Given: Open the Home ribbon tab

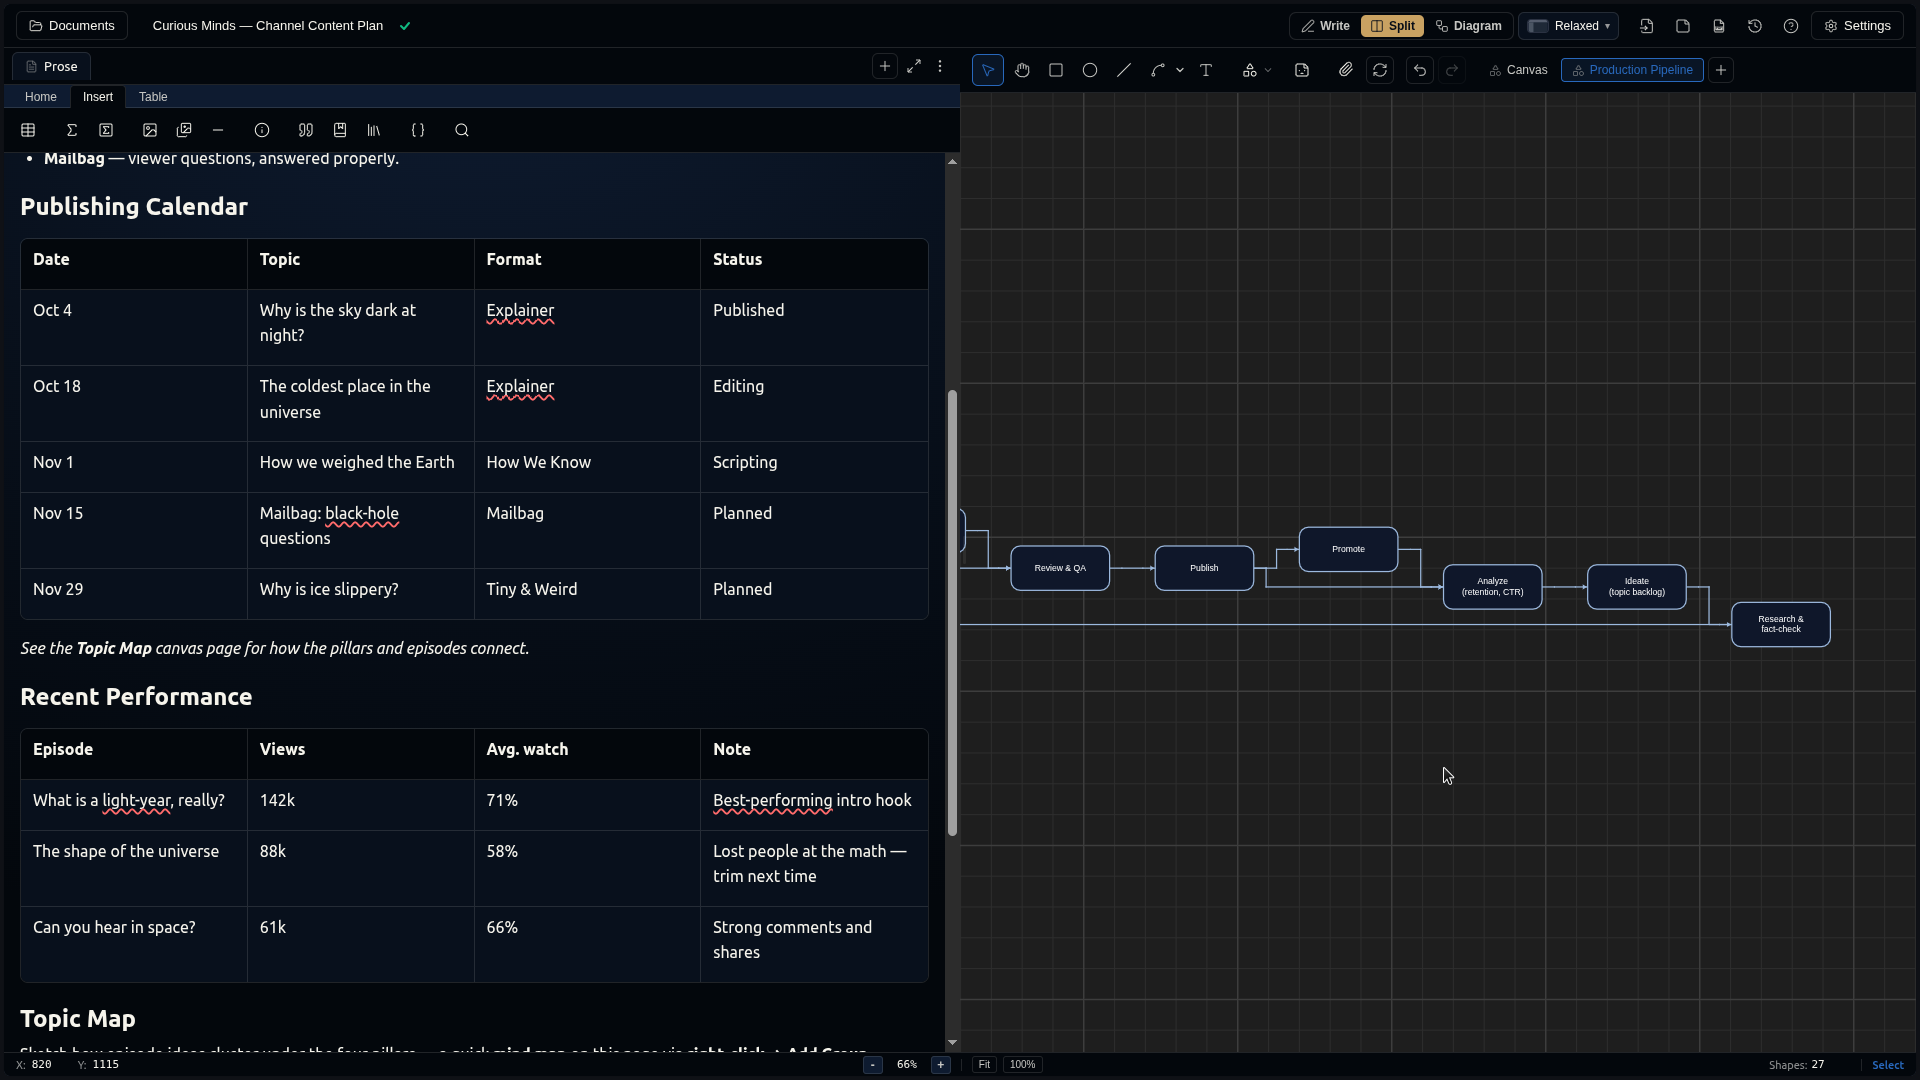Looking at the screenshot, I should click(41, 97).
